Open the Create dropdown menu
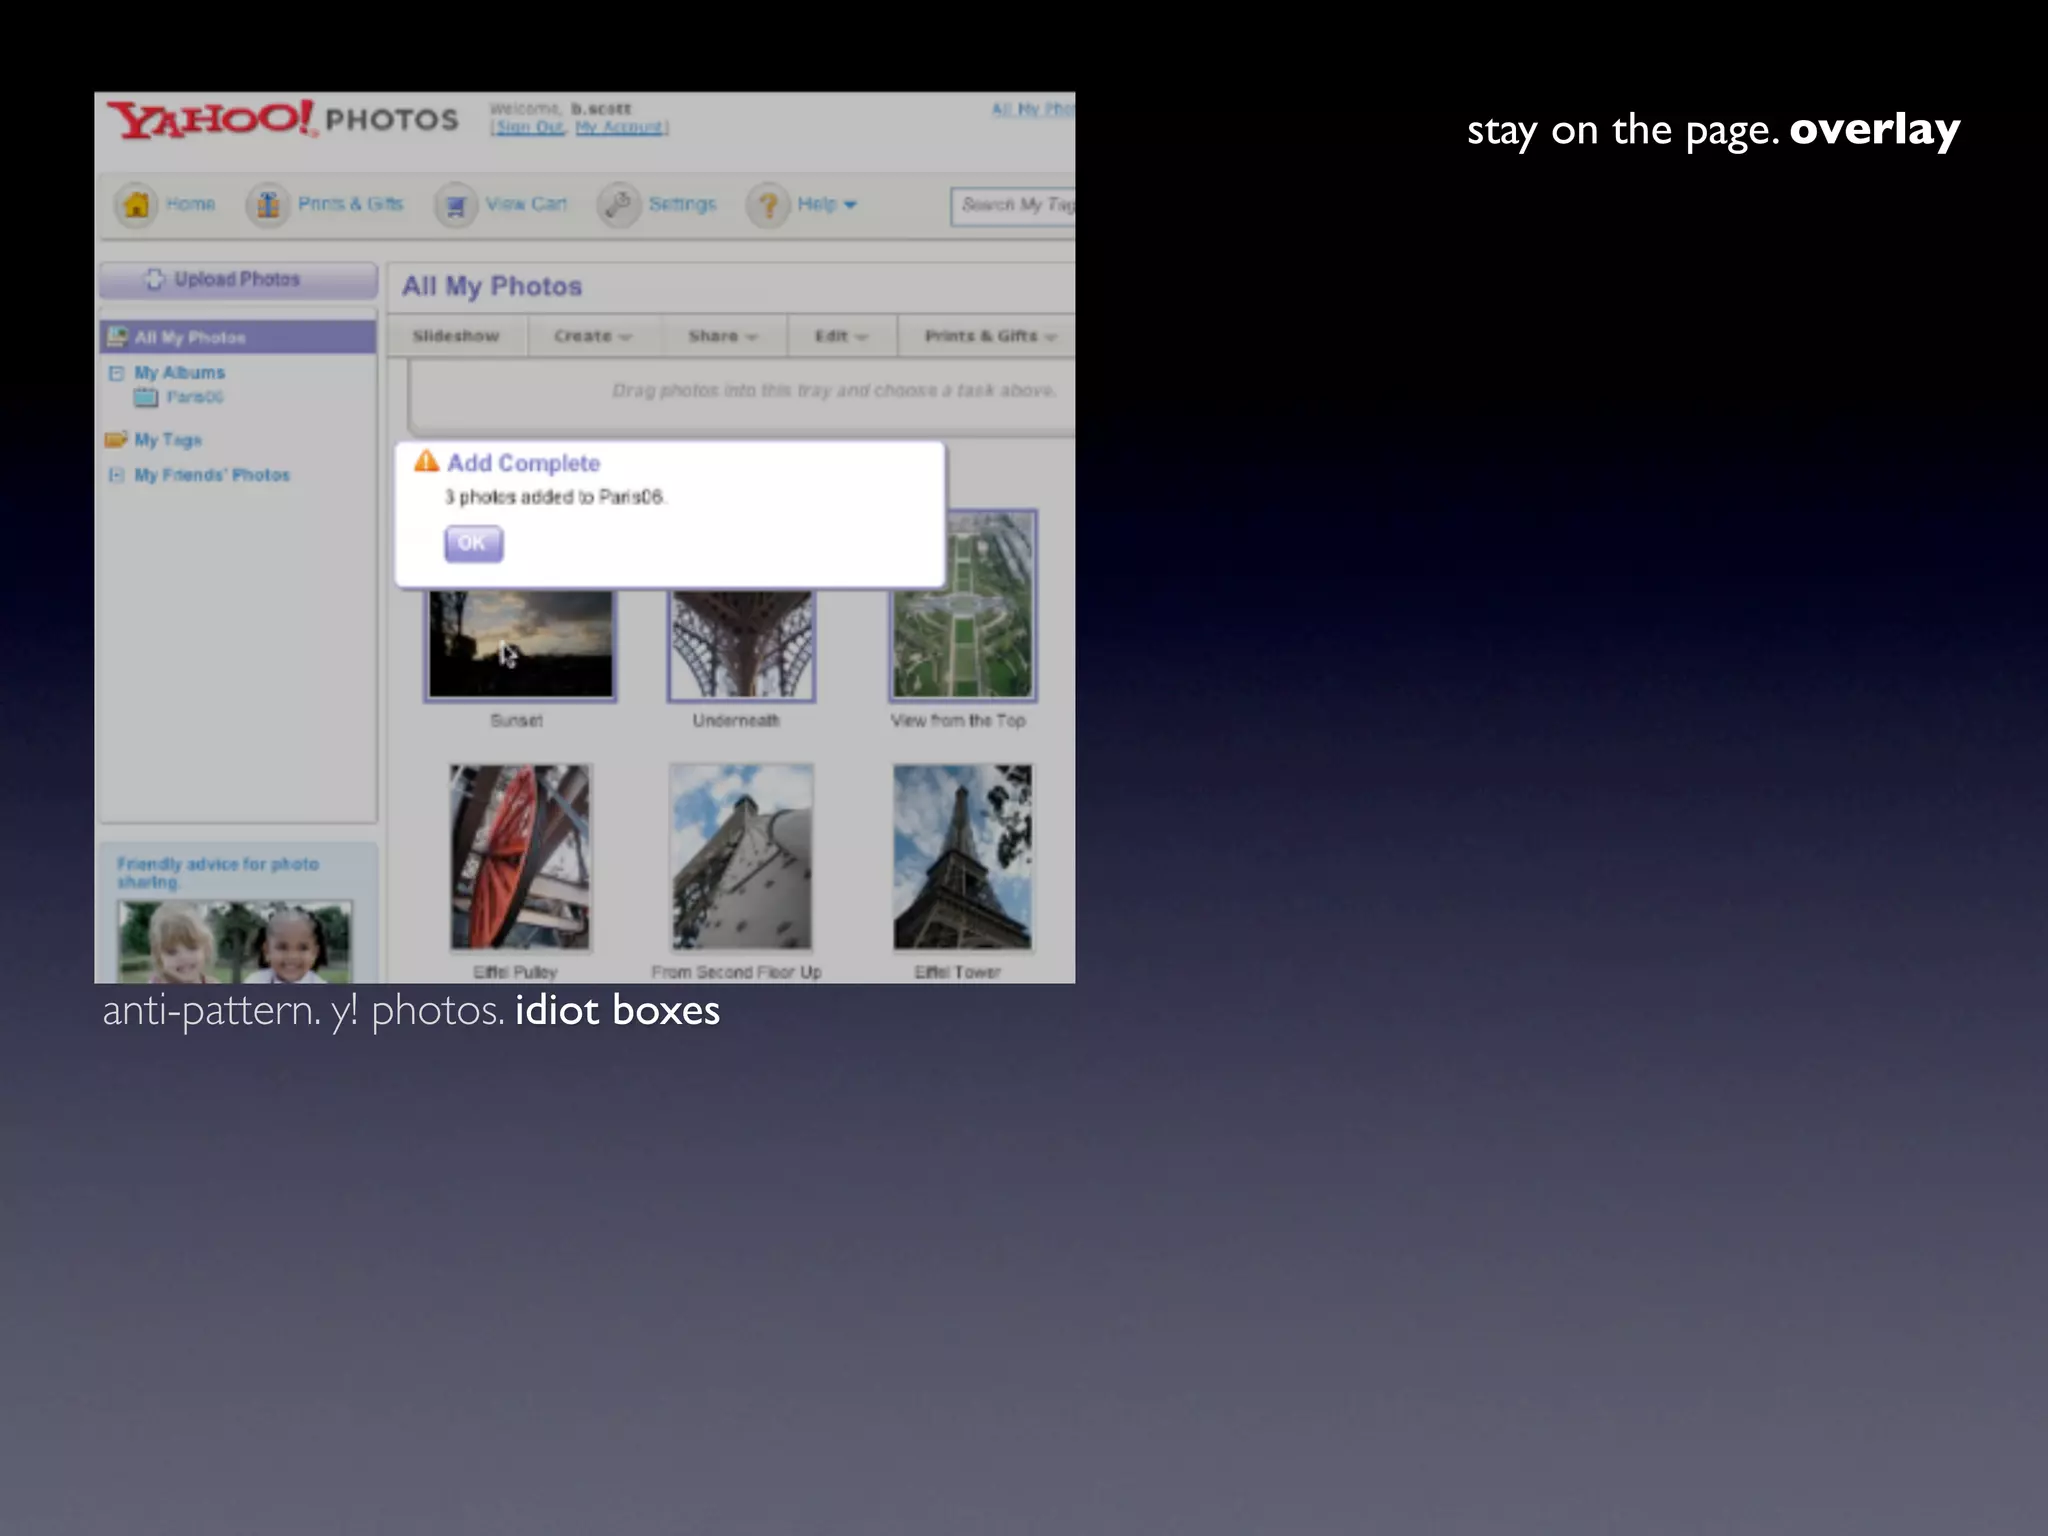The height and width of the screenshot is (1536, 2048). click(x=593, y=336)
